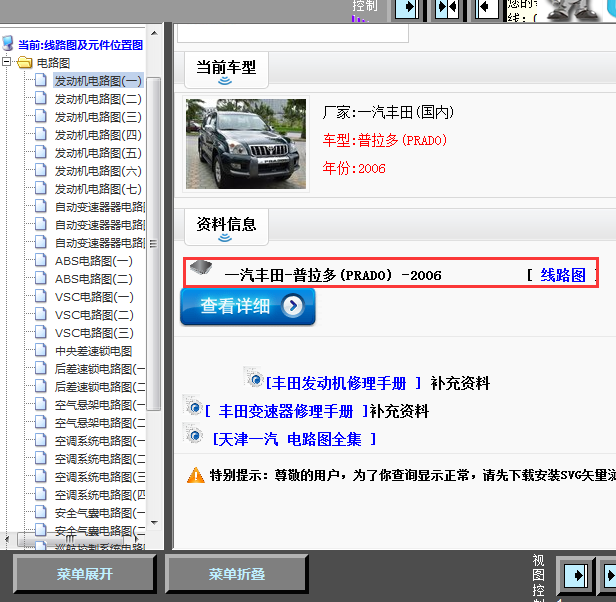Open ABS电路图(一)

click(x=94, y=261)
